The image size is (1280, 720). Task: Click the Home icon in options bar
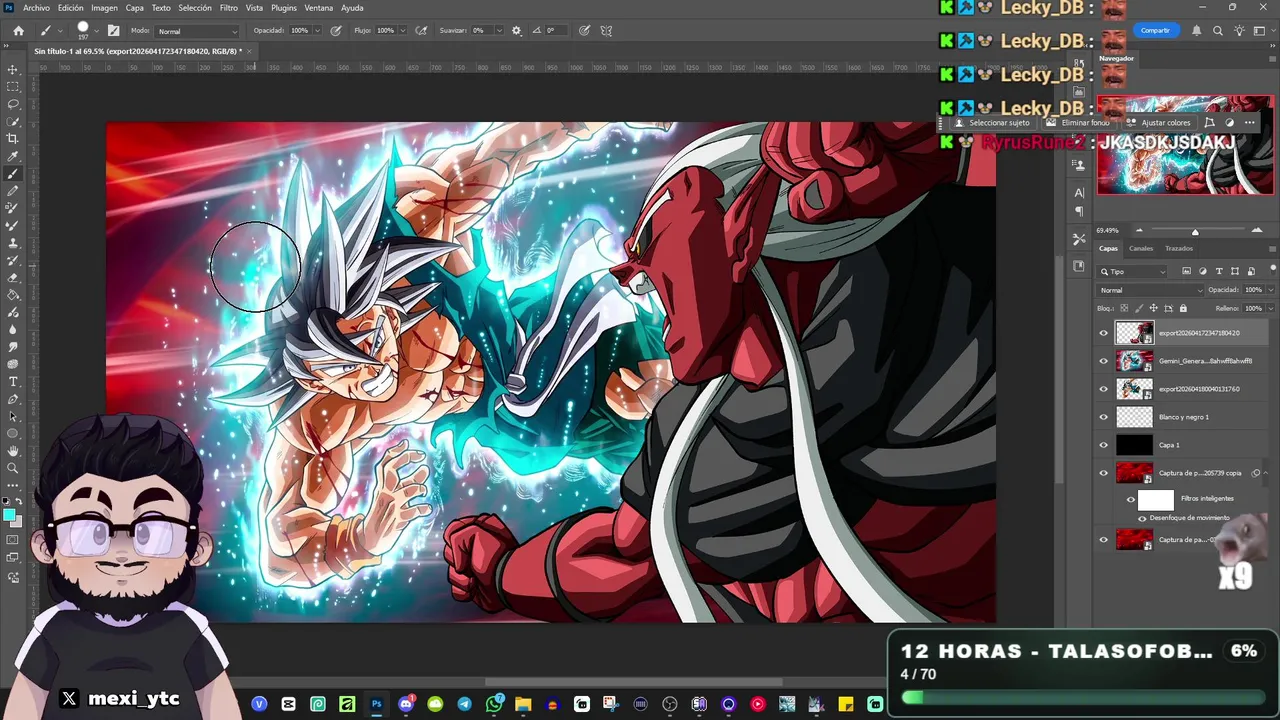(x=18, y=31)
